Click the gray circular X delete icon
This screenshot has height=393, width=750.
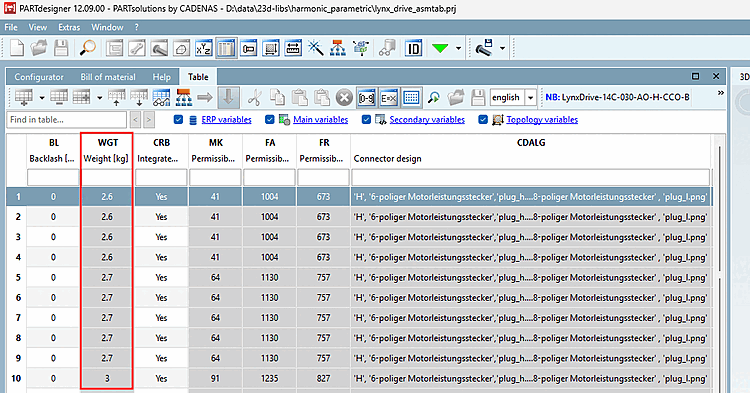click(344, 98)
